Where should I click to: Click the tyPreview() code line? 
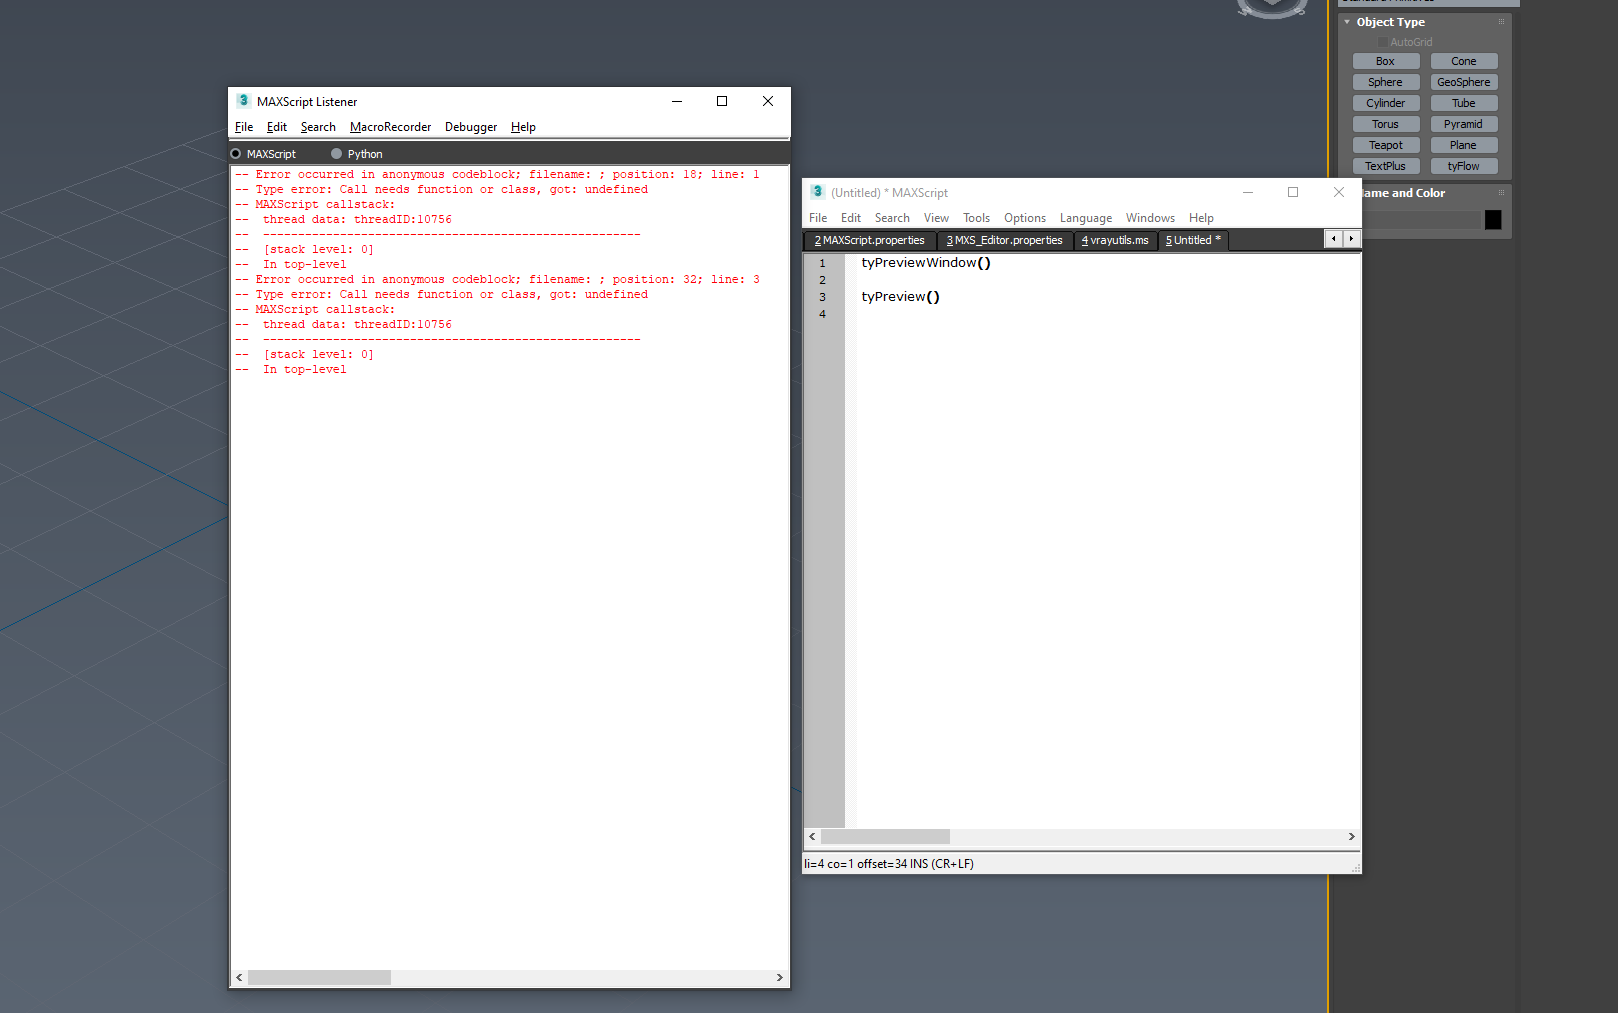tap(901, 297)
